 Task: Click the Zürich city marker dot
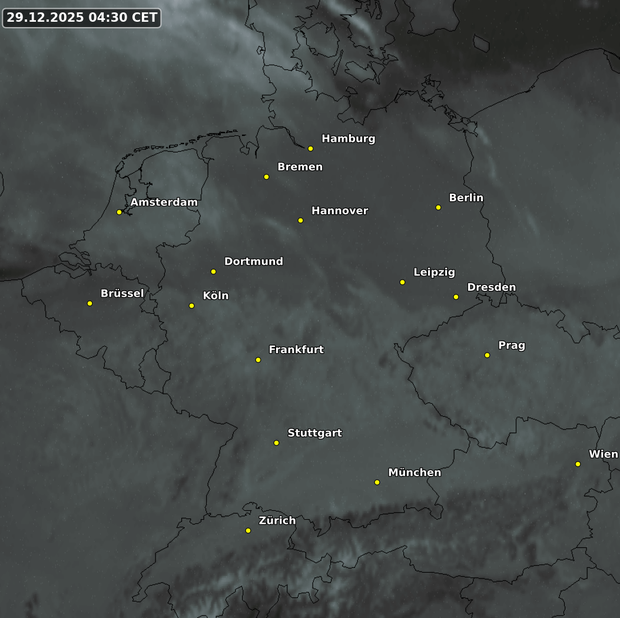click(248, 531)
